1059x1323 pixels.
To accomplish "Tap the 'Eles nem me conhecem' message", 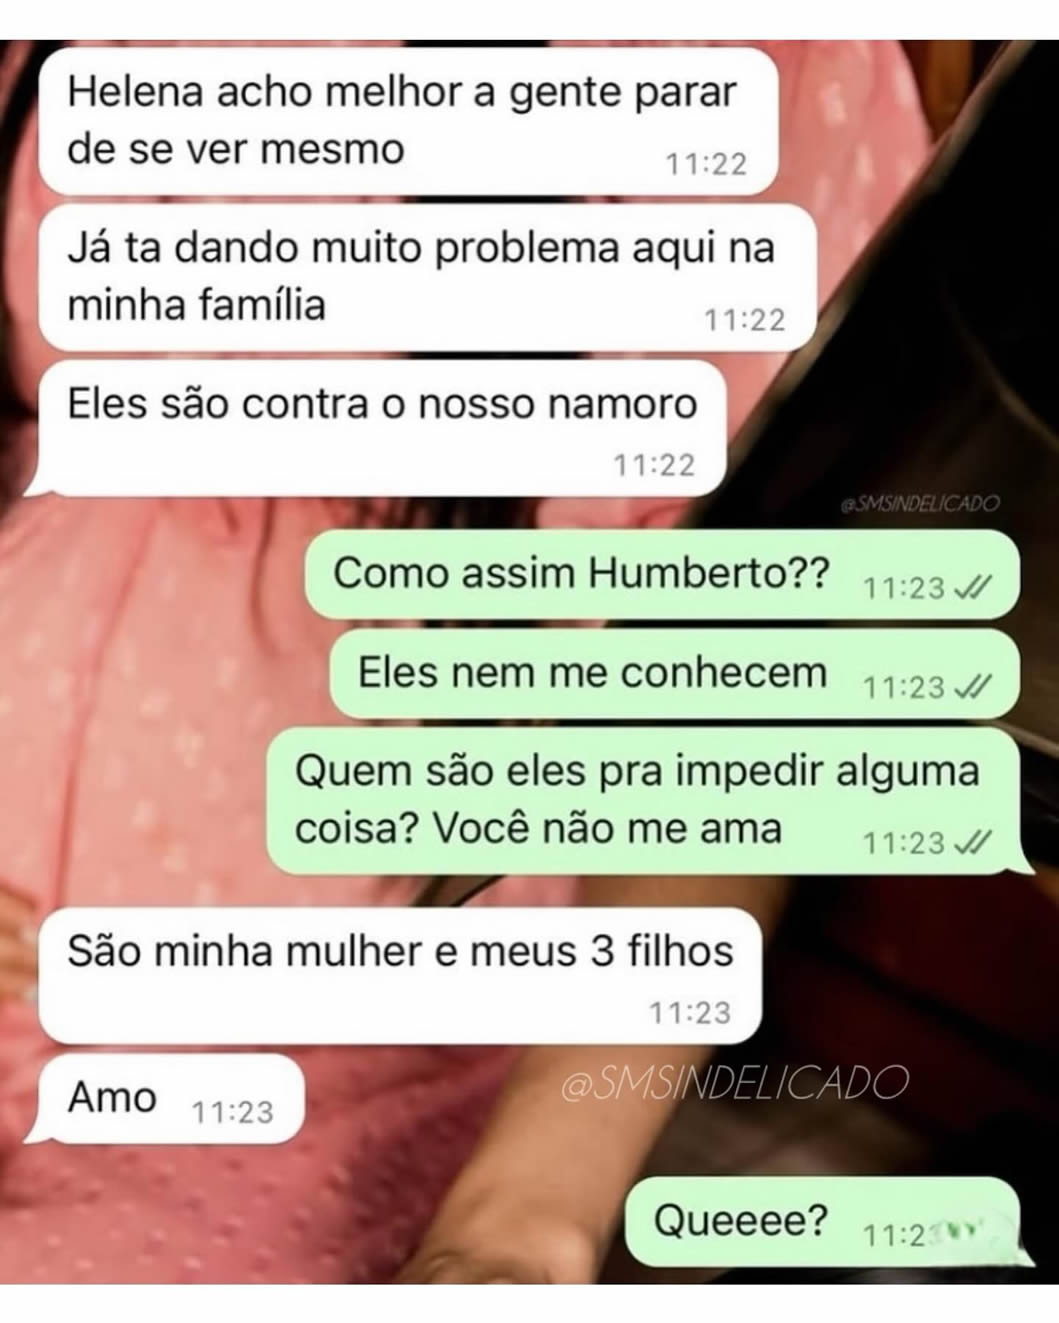I will point(674,674).
